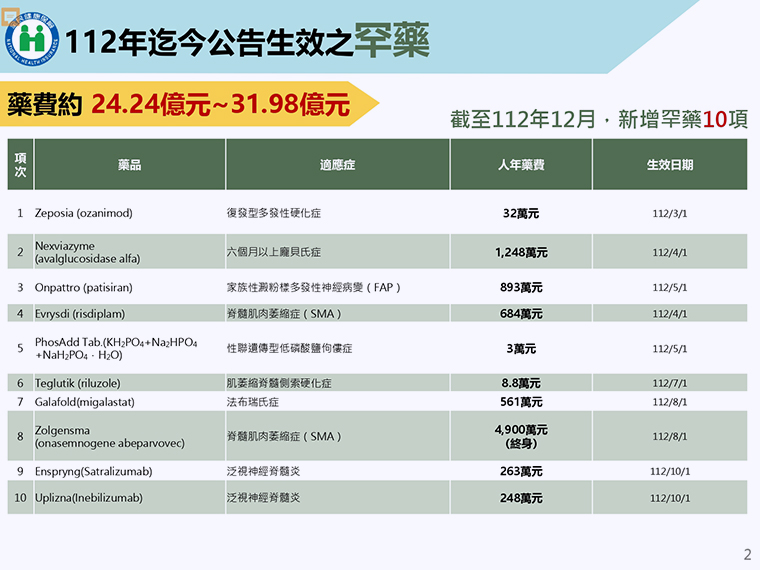Click the page number 2 on the slide

click(746, 555)
